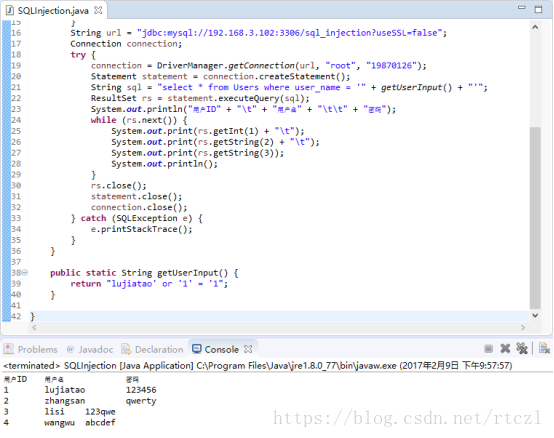Open the Declaration view tab

[x=153, y=349]
